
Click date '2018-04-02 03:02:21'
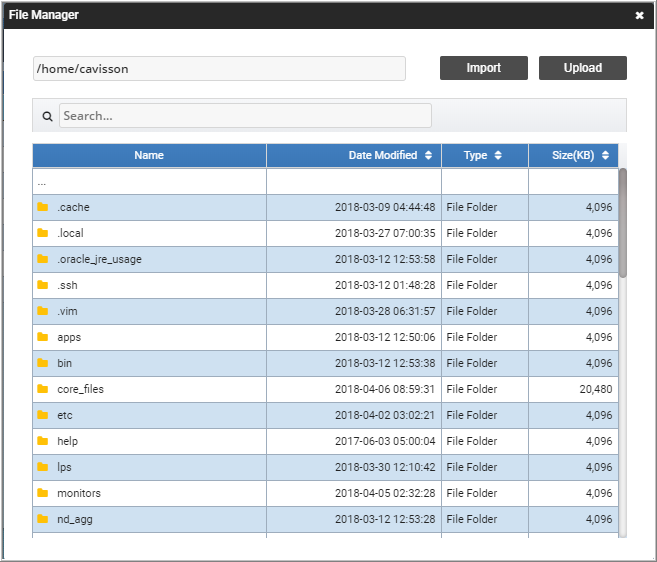(x=385, y=415)
